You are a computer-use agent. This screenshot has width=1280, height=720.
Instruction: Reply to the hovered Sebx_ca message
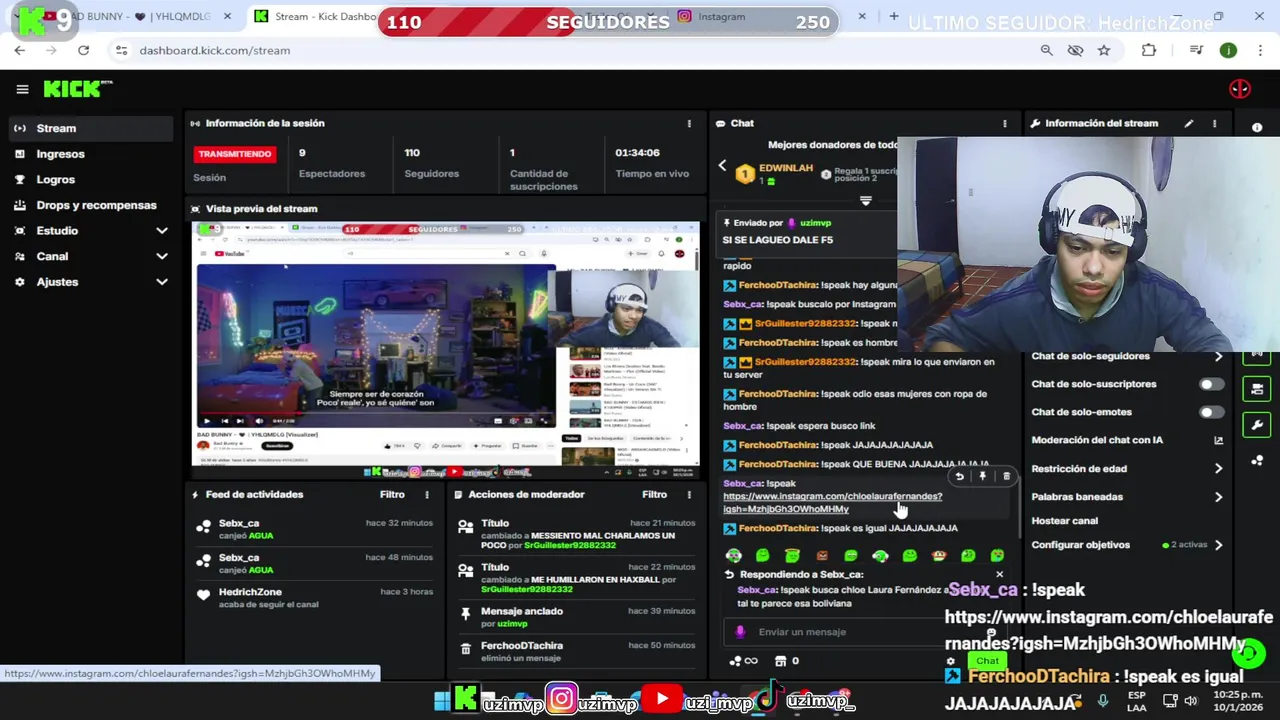(x=959, y=476)
